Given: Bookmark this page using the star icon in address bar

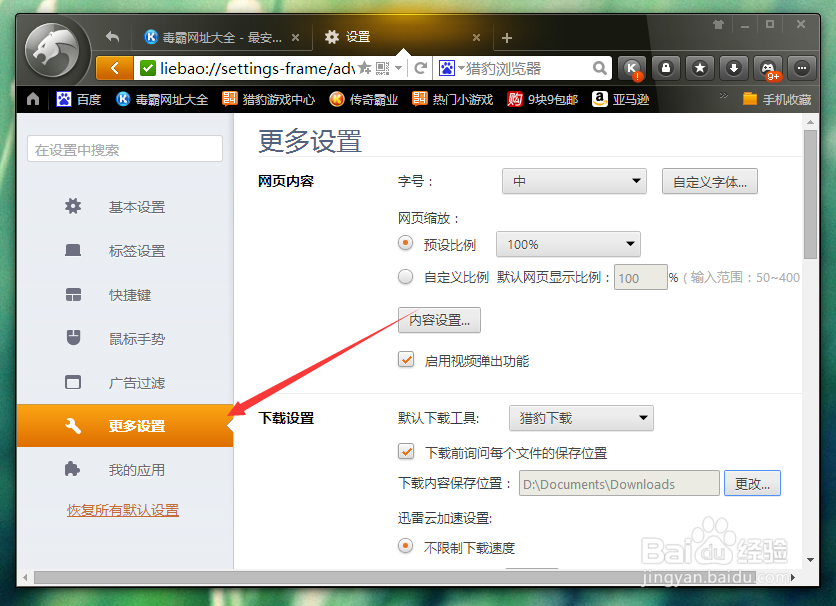Looking at the screenshot, I should [365, 68].
